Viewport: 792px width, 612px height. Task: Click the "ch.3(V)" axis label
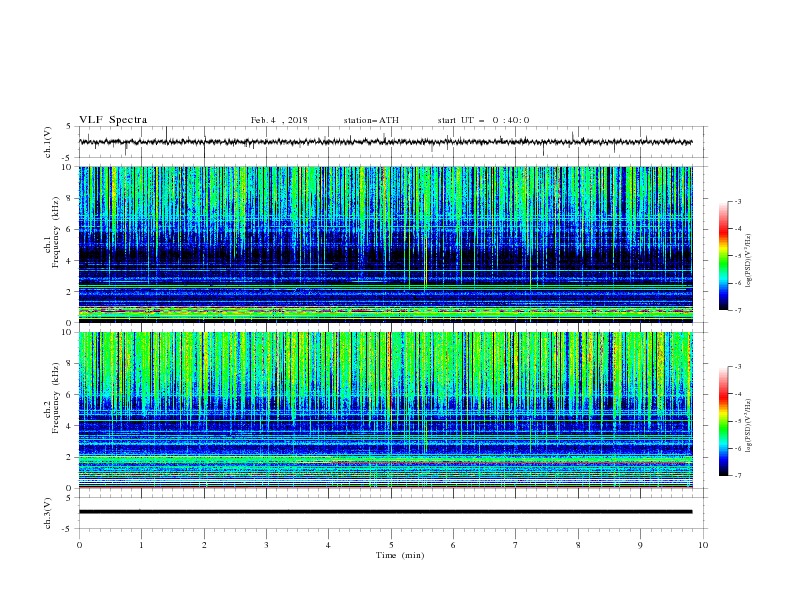point(48,513)
